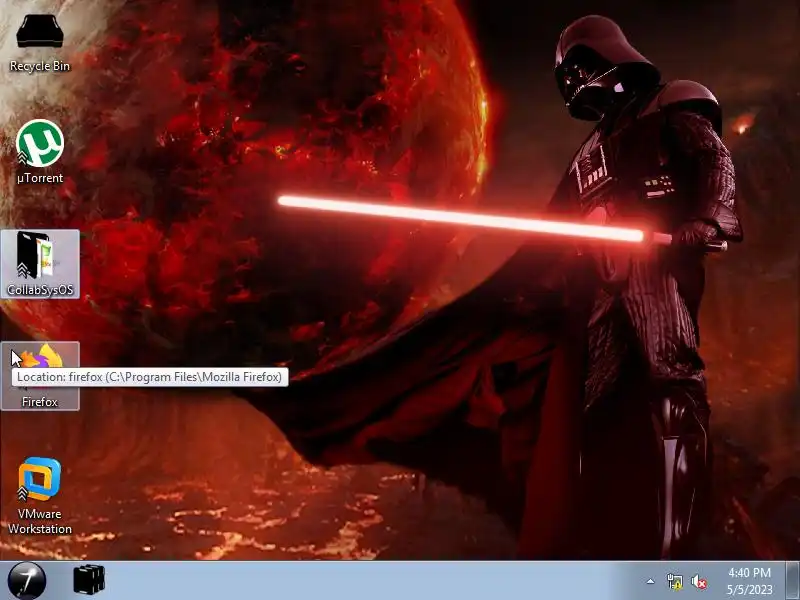Open the pinned black folders taskbar item

[89, 580]
